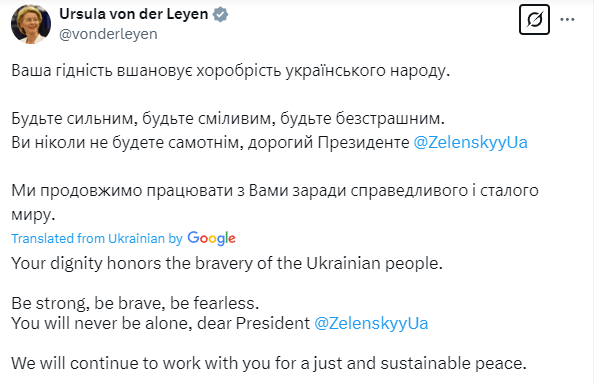Click the word миру. ending the Ukrainian text

[33, 214]
